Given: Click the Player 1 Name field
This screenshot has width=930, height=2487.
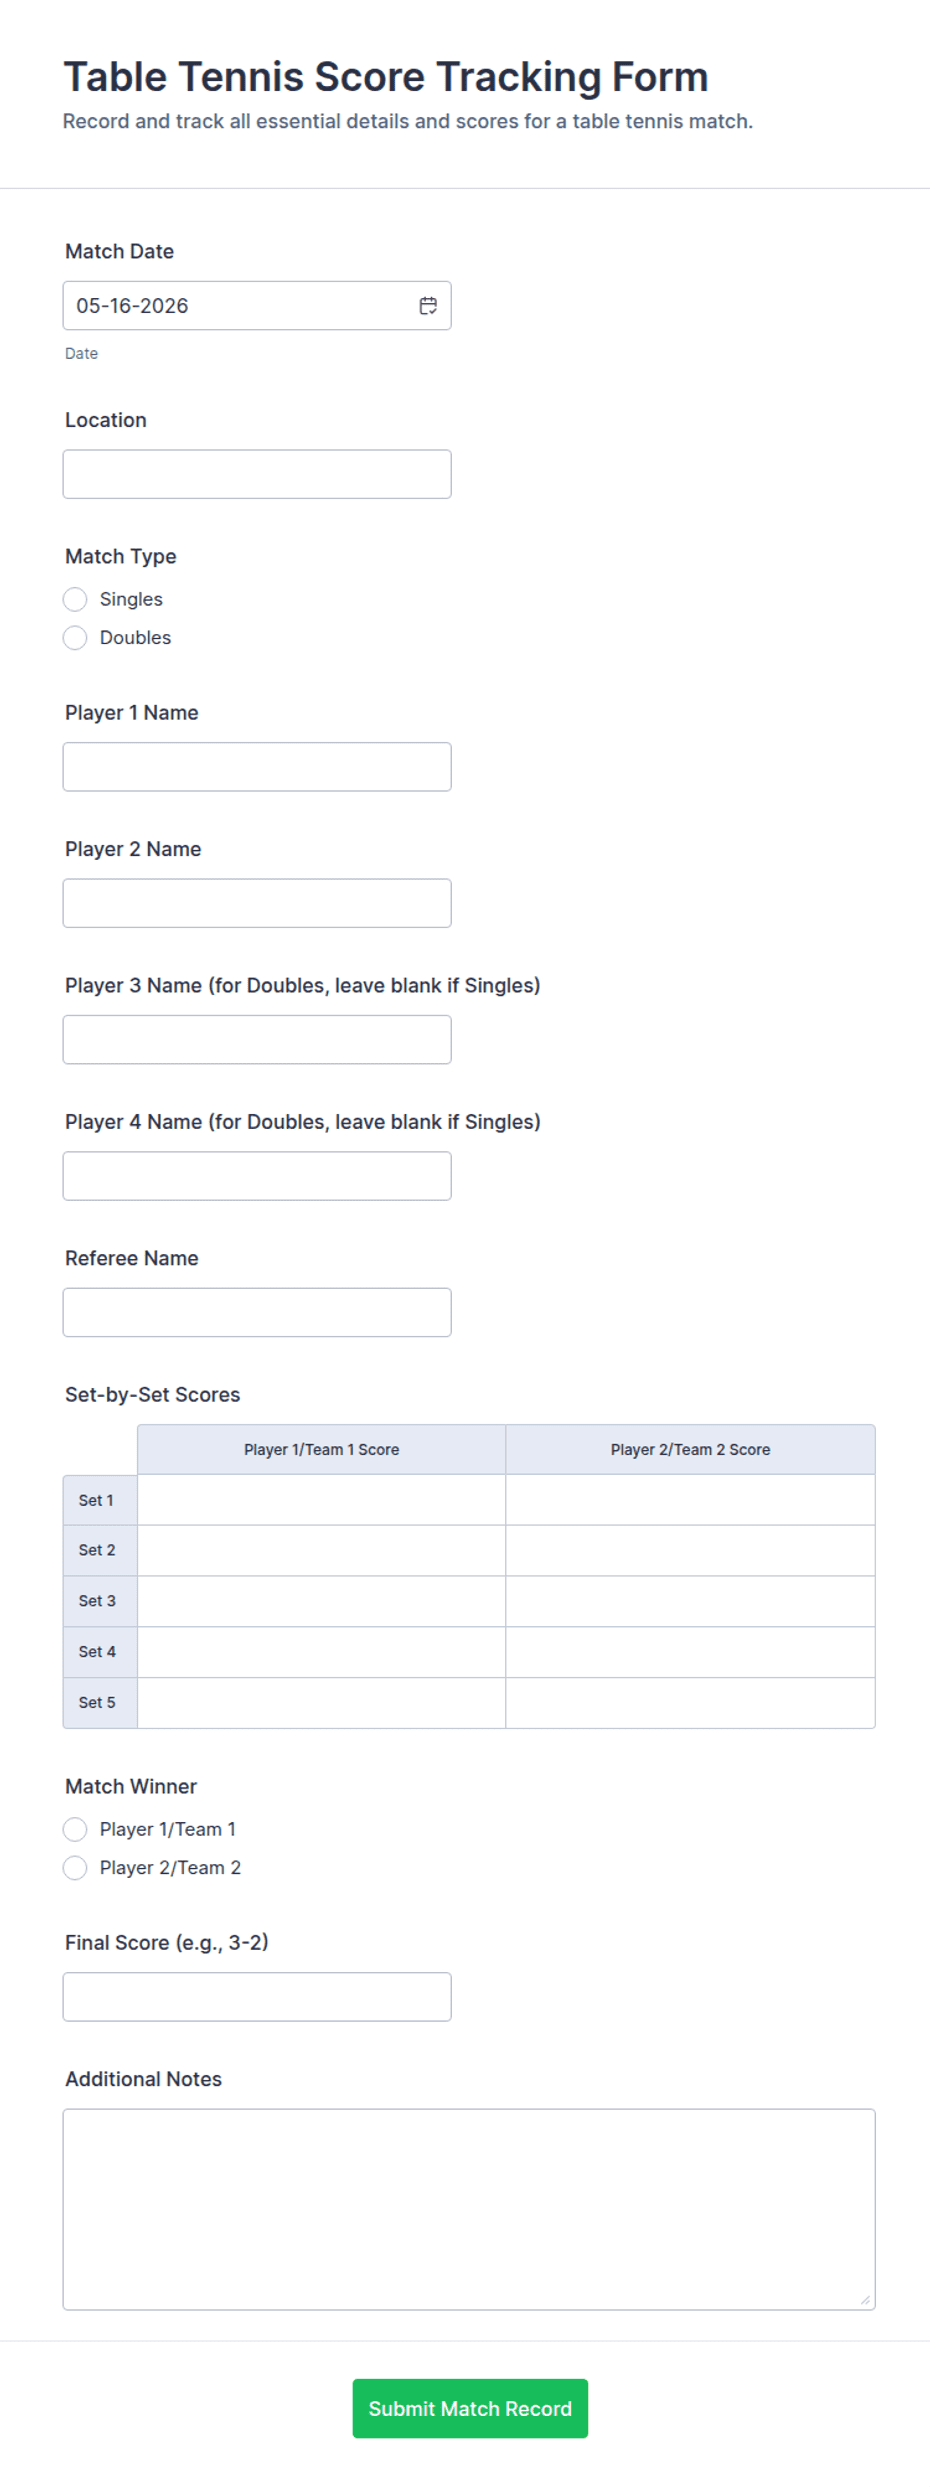Looking at the screenshot, I should click(x=257, y=767).
